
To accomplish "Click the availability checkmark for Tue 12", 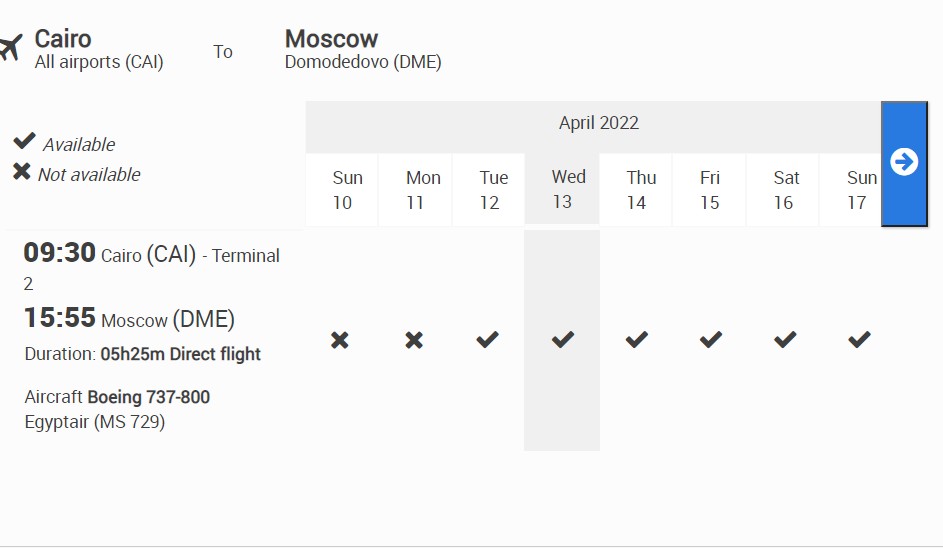I will pos(487,340).
